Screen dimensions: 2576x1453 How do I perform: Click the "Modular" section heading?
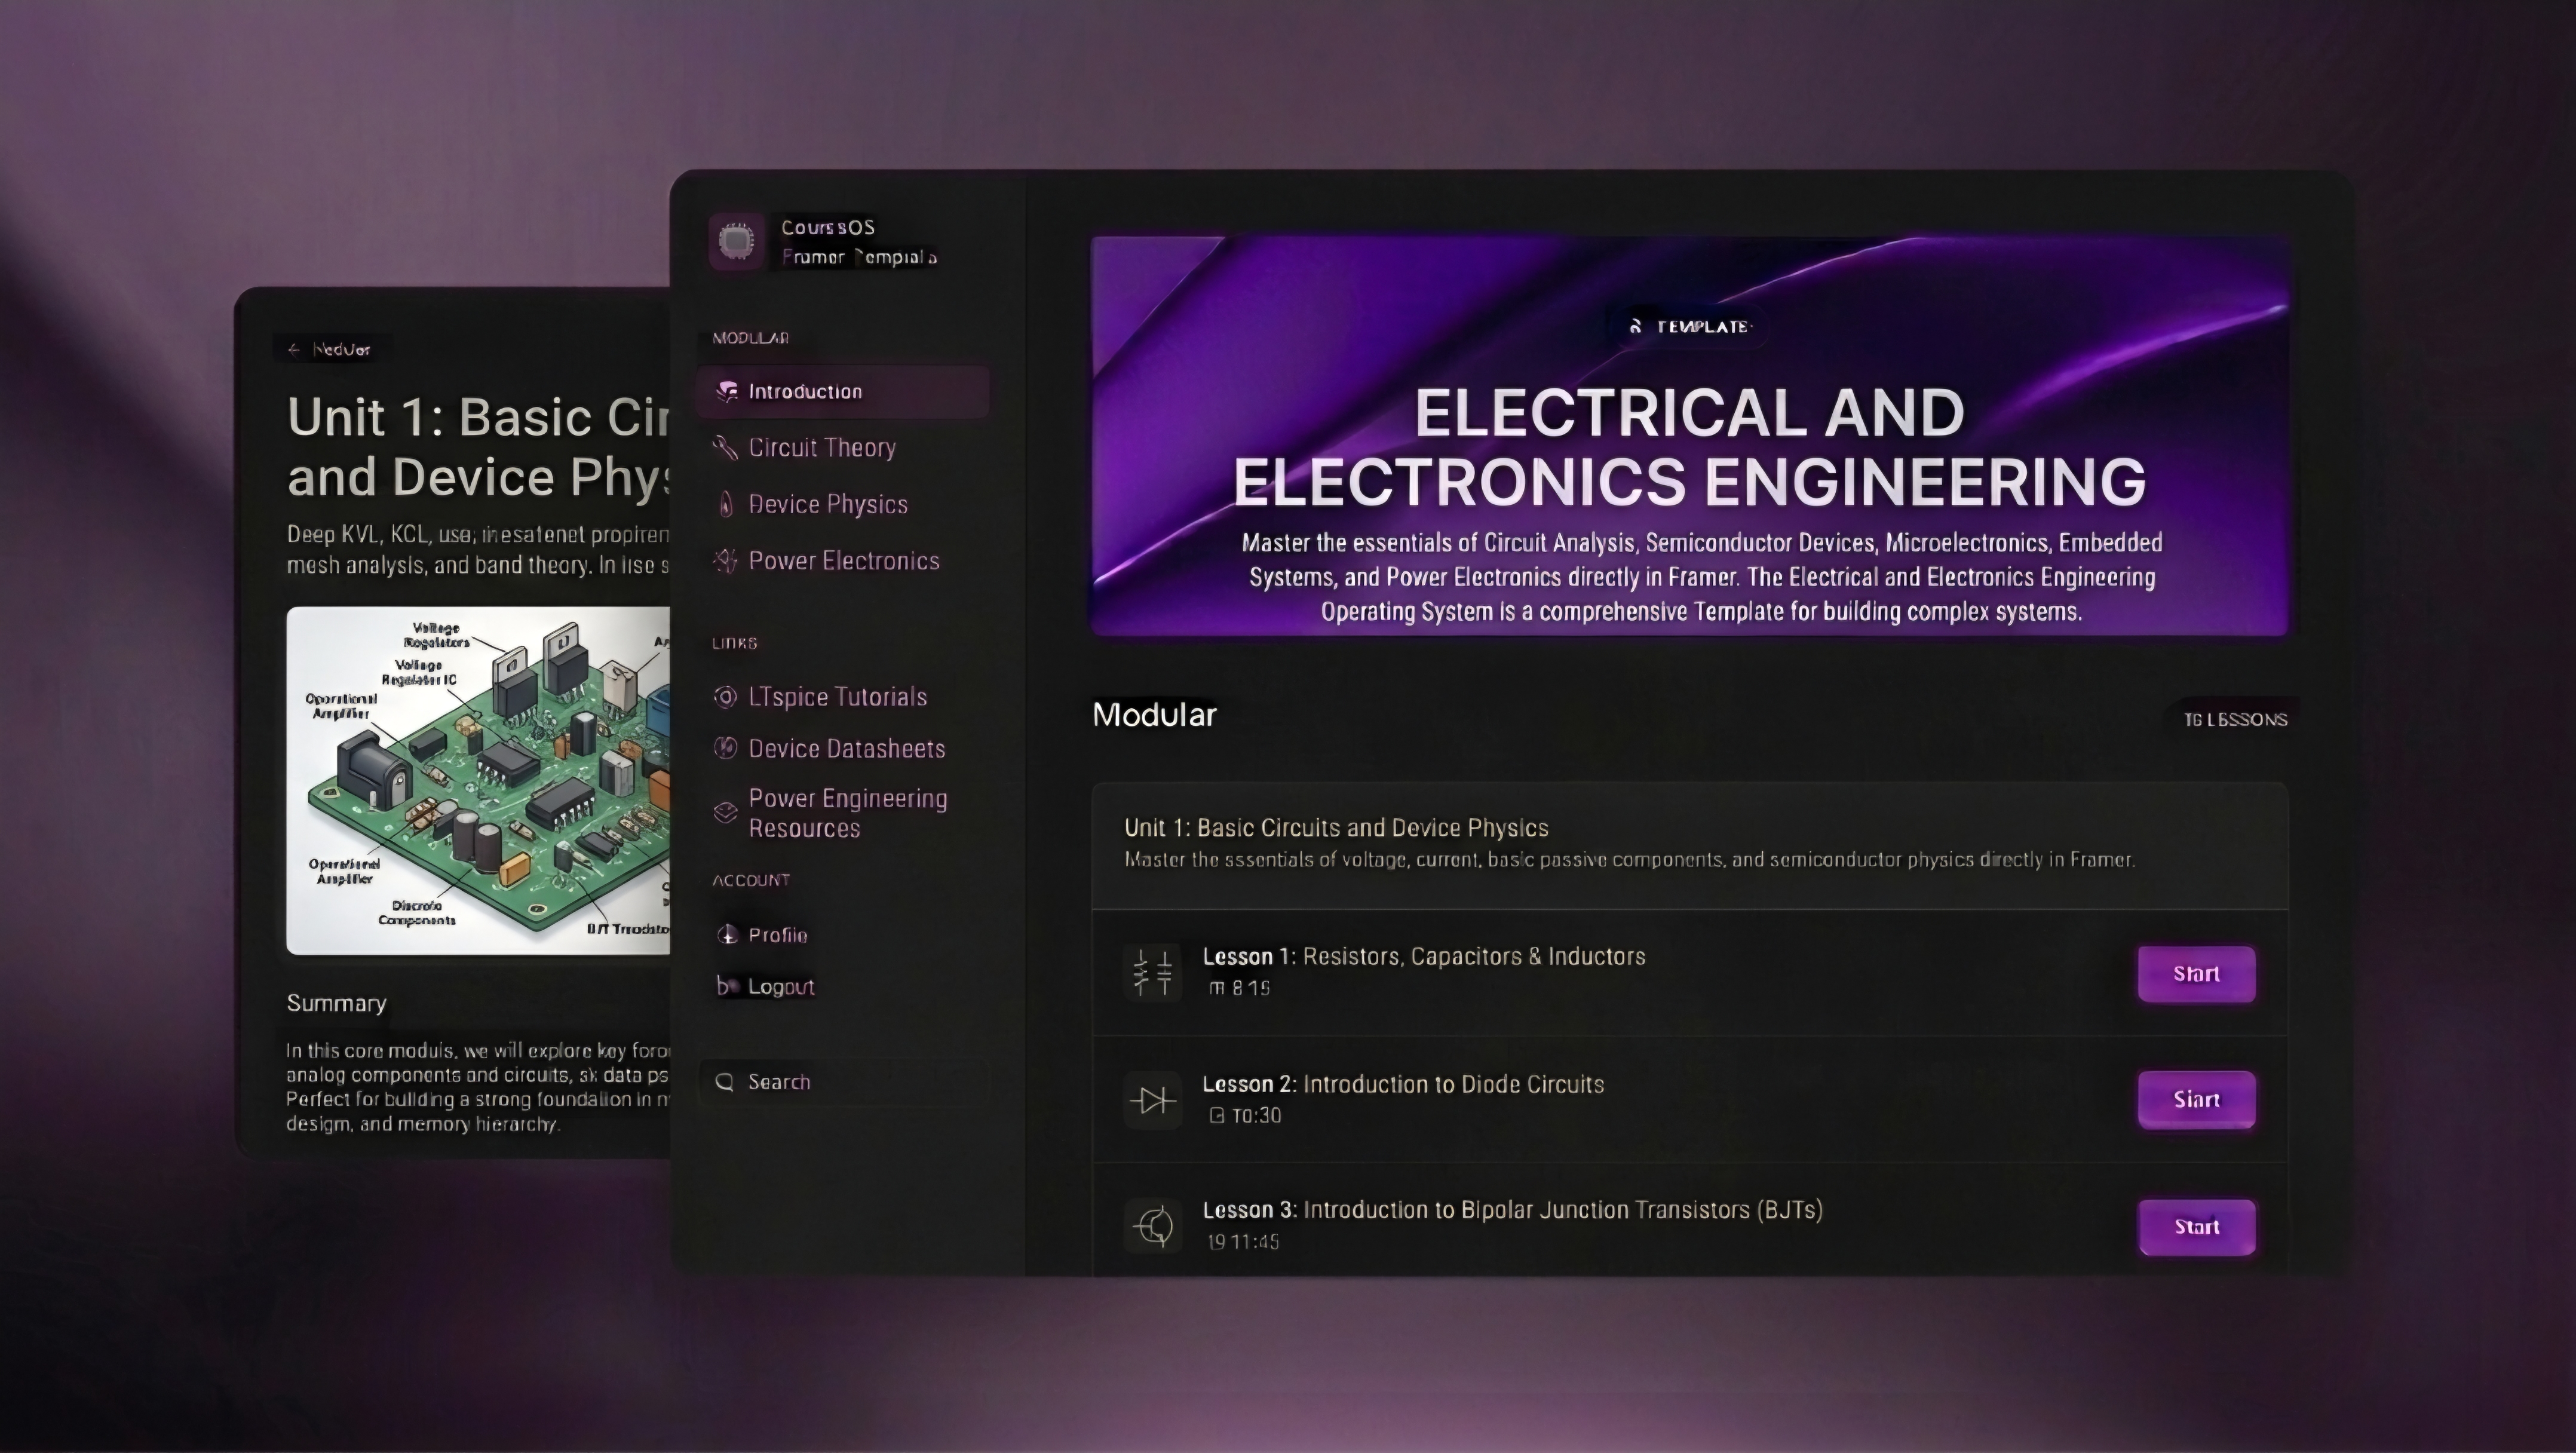point(1154,714)
